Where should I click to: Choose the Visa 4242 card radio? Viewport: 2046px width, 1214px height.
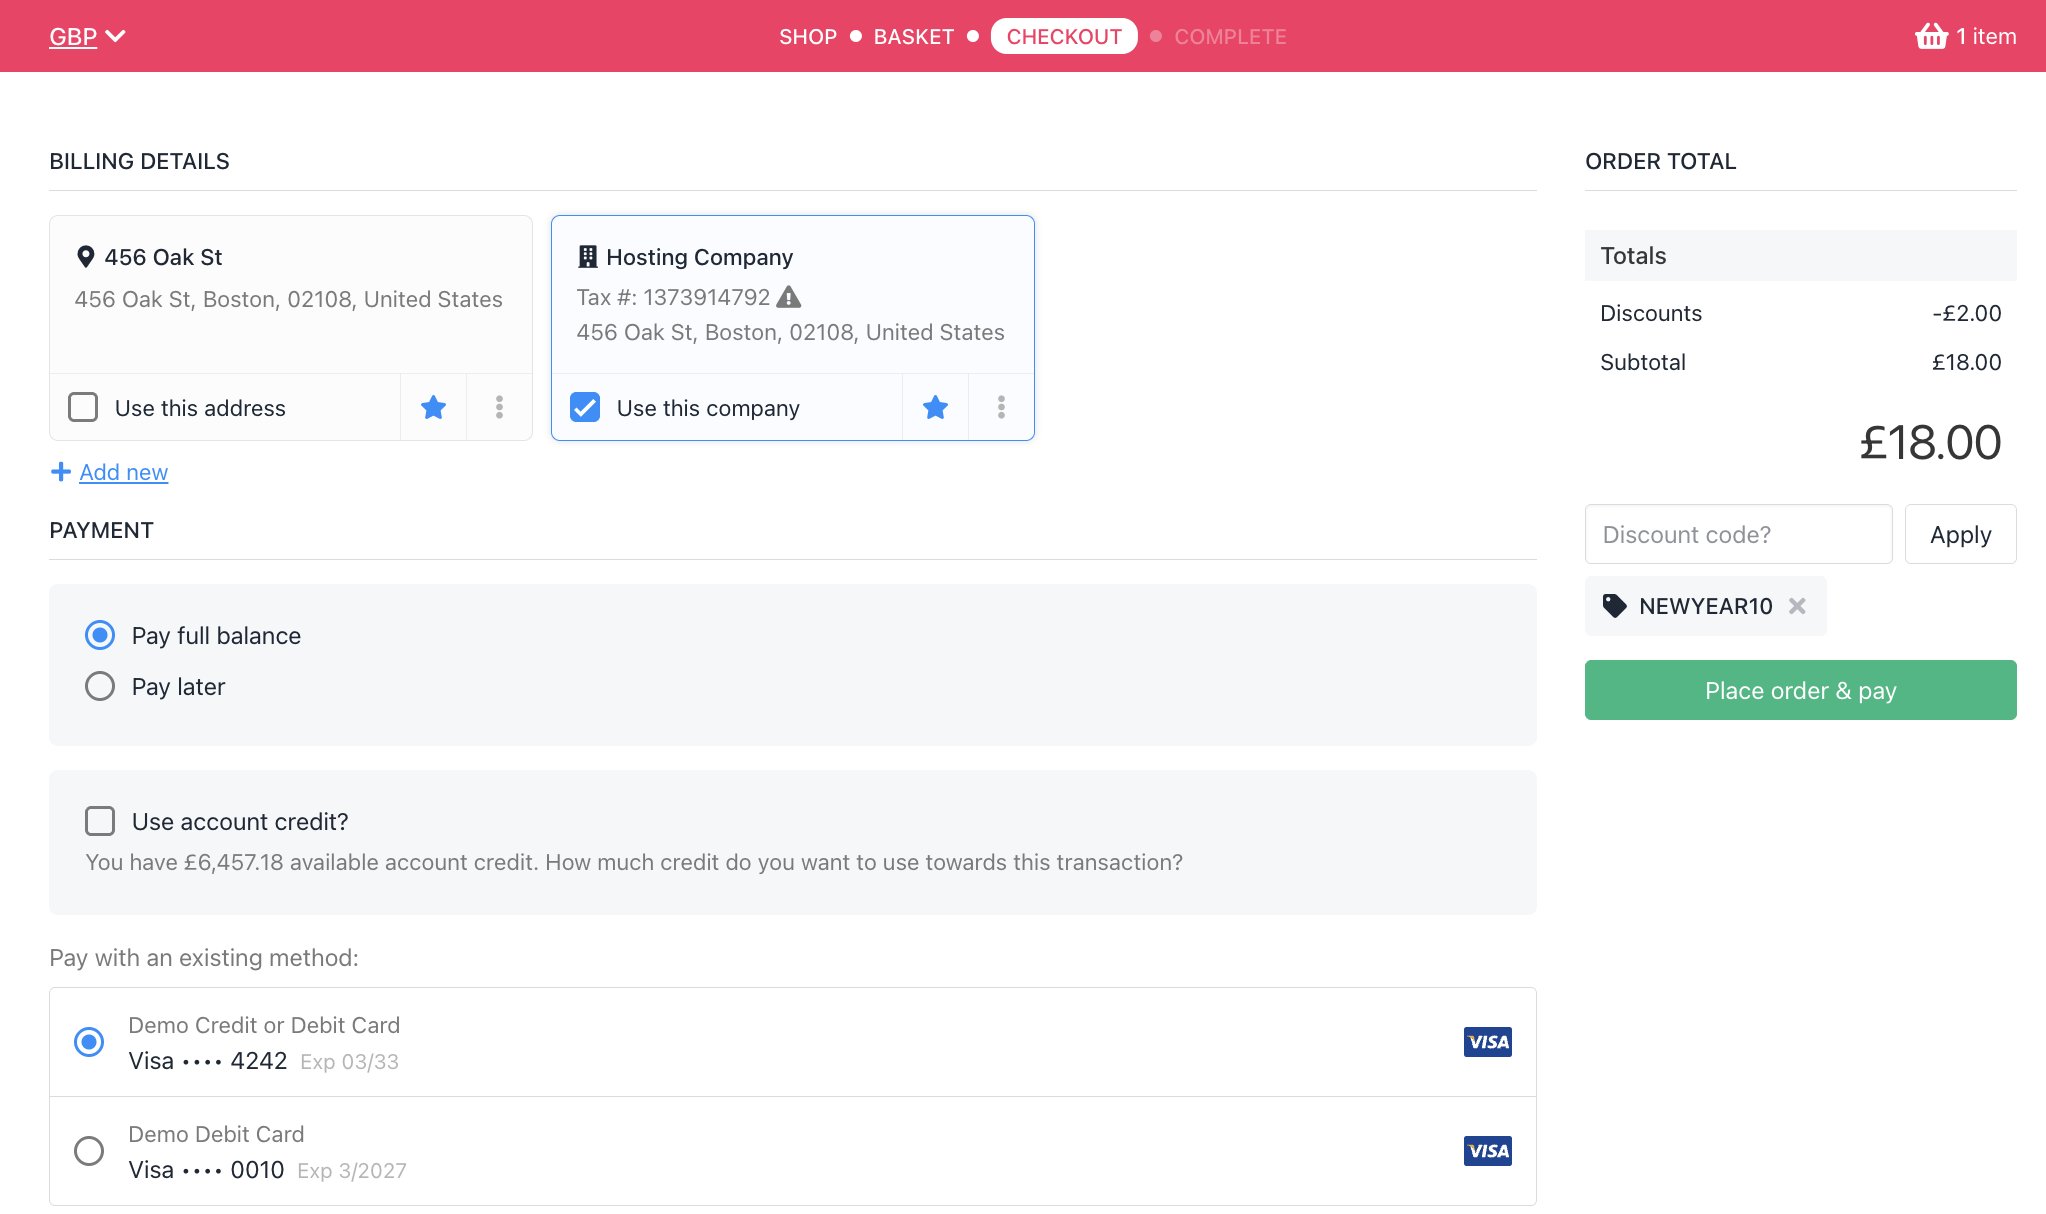[x=89, y=1042]
